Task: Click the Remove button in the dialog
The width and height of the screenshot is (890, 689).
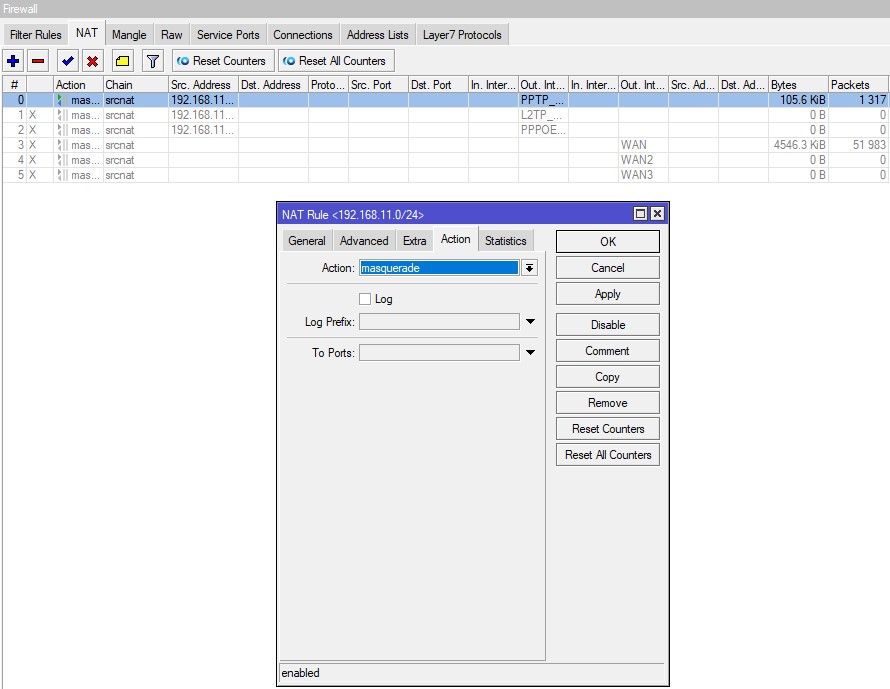Action: pos(608,402)
